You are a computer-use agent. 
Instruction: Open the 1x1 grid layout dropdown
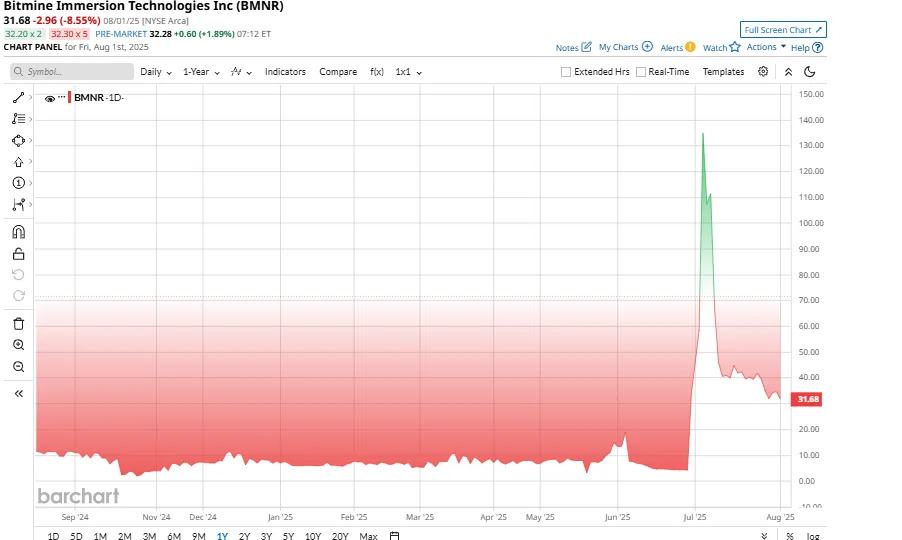[x=408, y=72]
